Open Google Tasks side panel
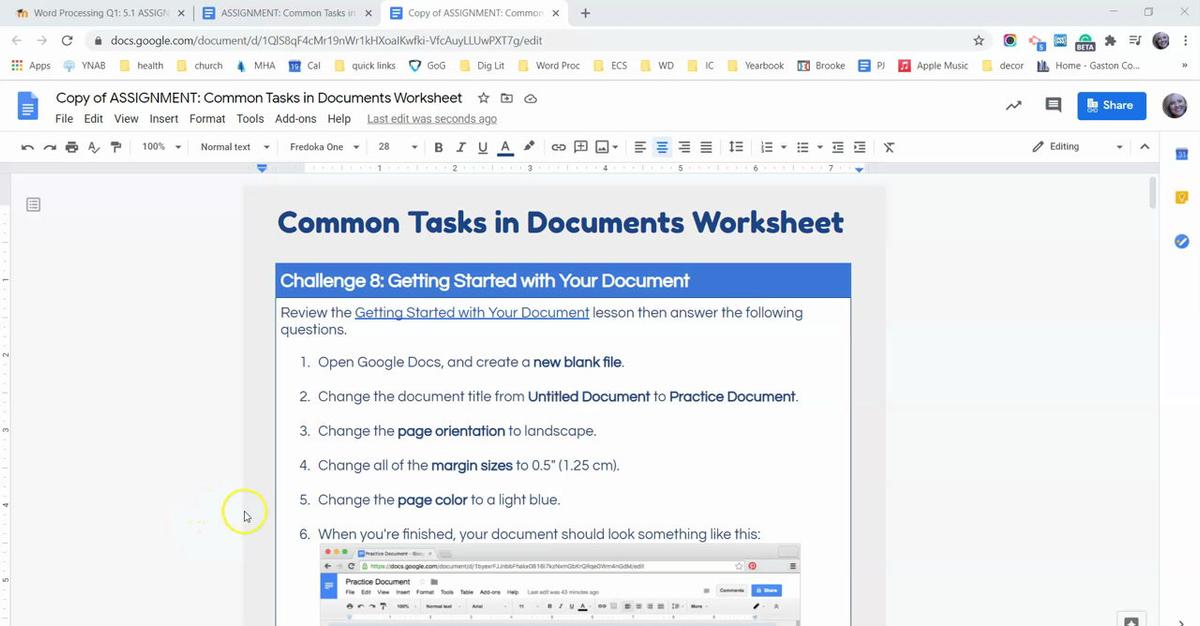The width and height of the screenshot is (1200, 626). pos(1181,241)
